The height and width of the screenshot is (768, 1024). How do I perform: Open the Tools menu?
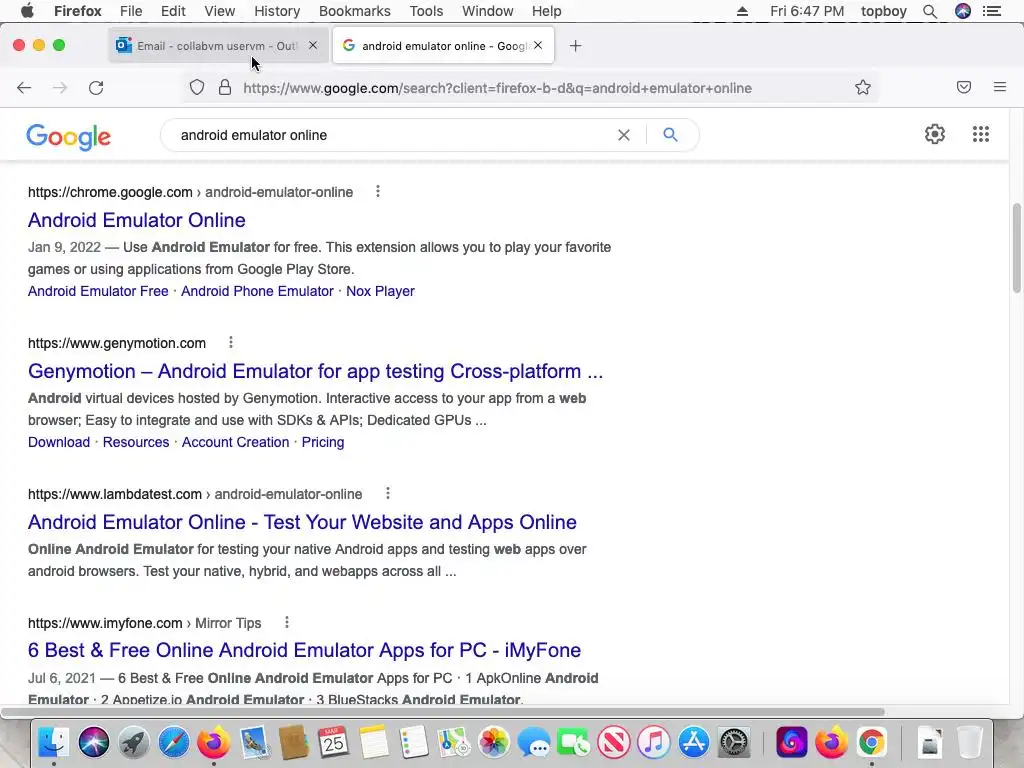coord(426,11)
